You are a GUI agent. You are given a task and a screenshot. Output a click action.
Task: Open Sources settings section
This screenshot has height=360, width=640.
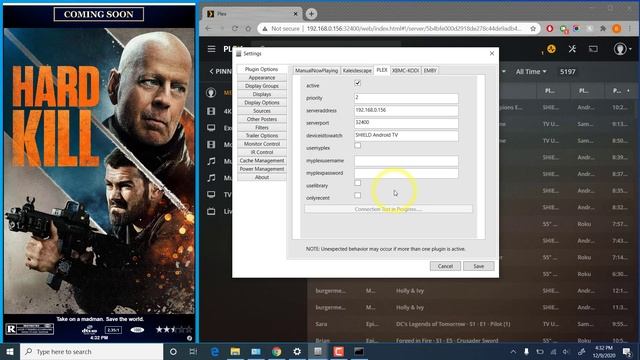click(262, 111)
